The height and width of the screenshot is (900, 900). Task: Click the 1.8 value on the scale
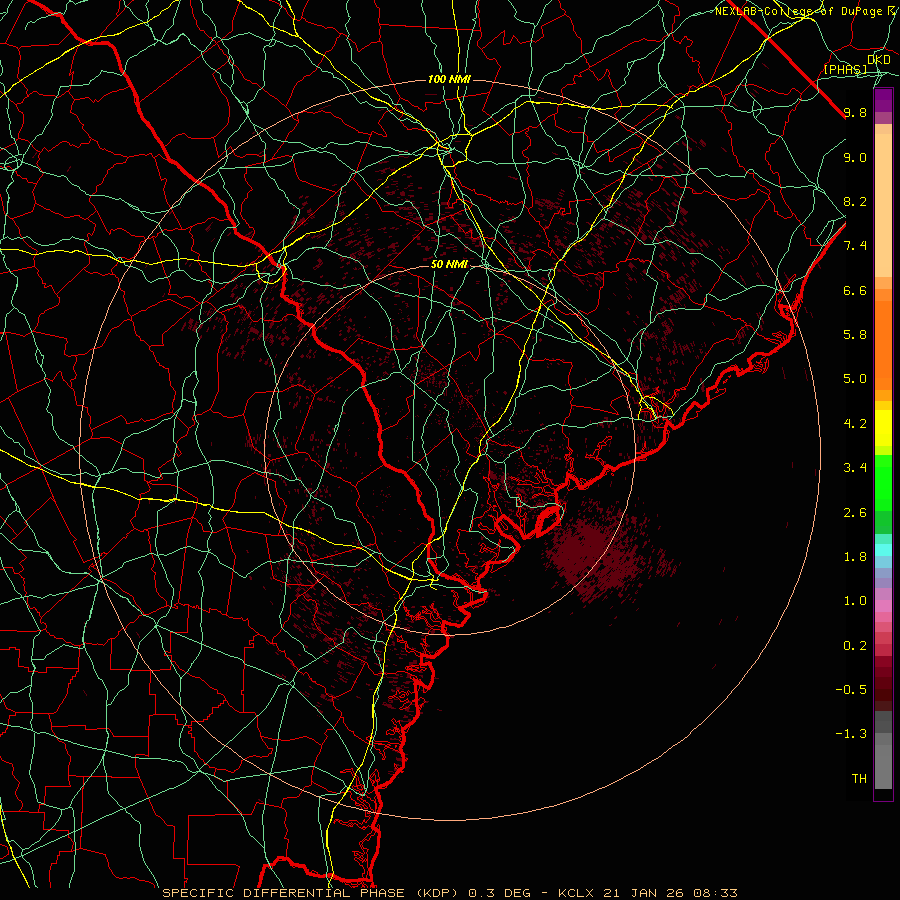(x=855, y=557)
